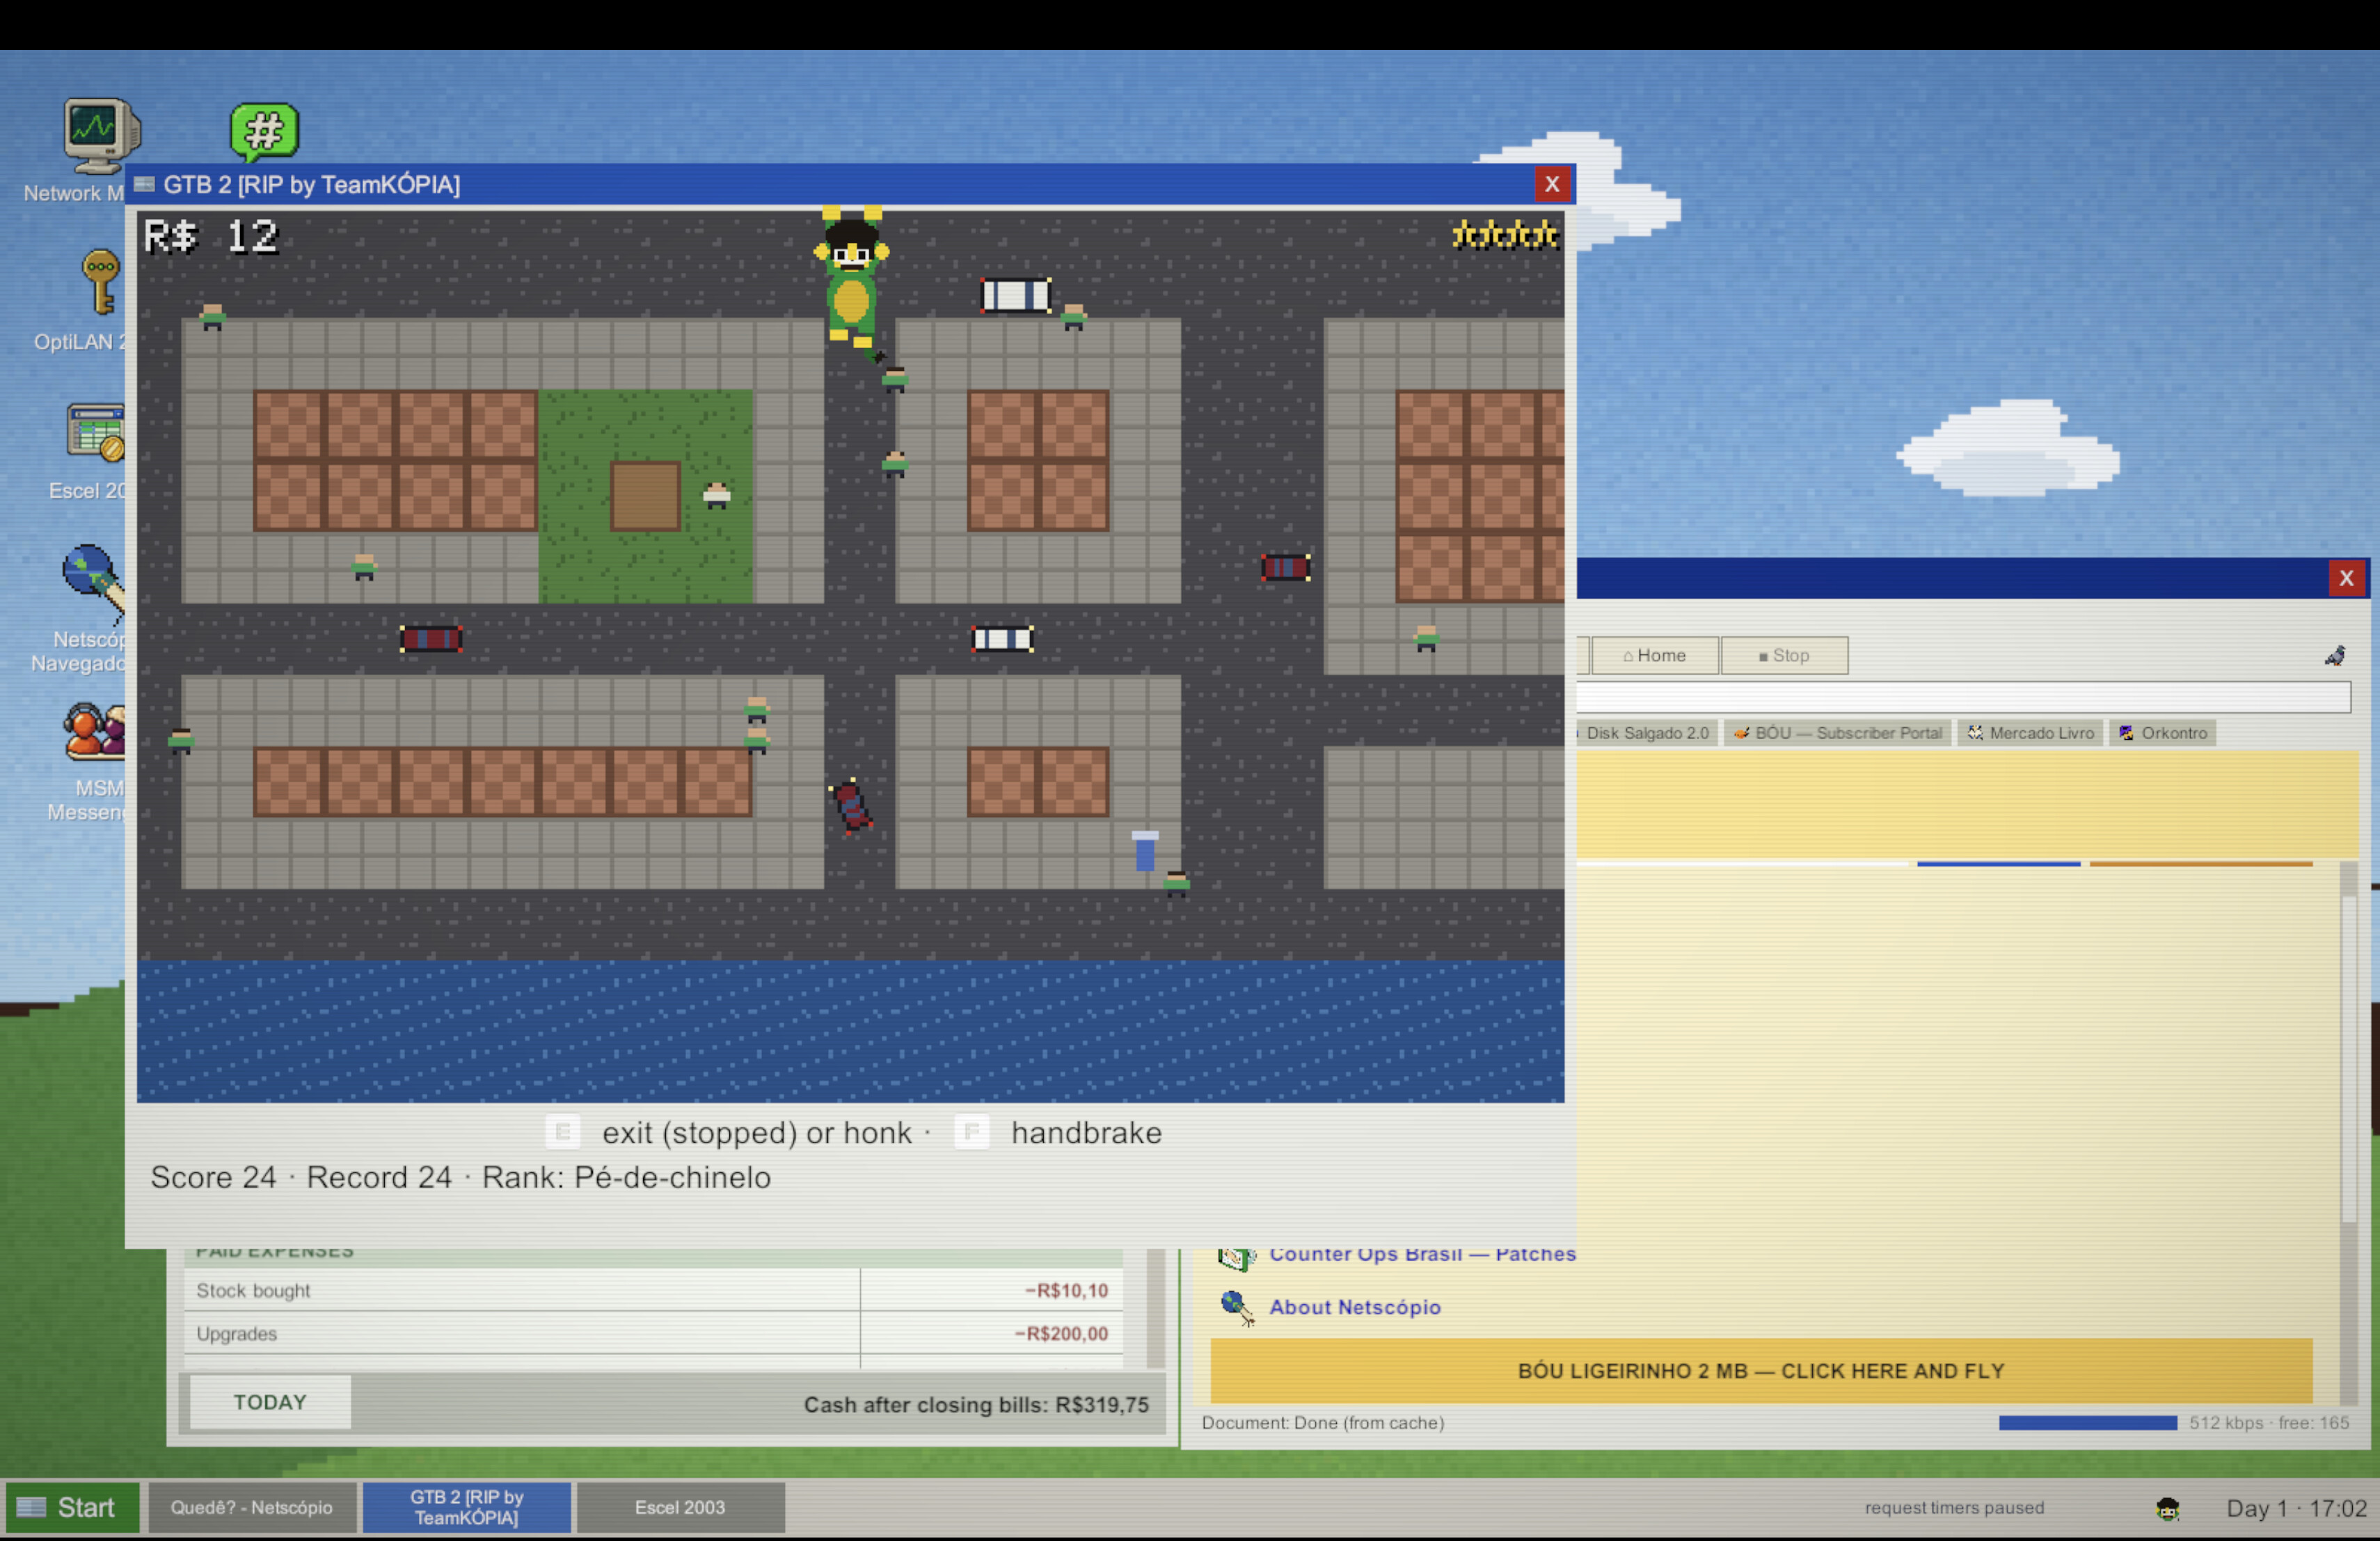The height and width of the screenshot is (1541, 2380).
Task: Click the −R$200,00 Upgrades value
Action: click(1061, 1334)
